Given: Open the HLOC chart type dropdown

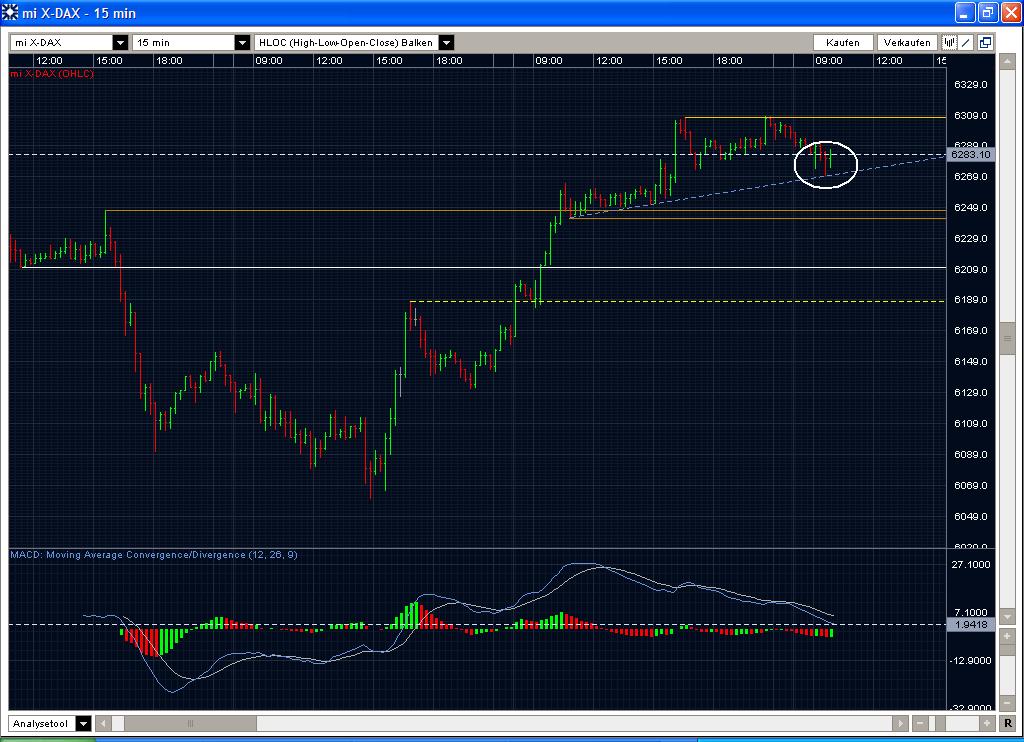Looking at the screenshot, I should point(447,42).
